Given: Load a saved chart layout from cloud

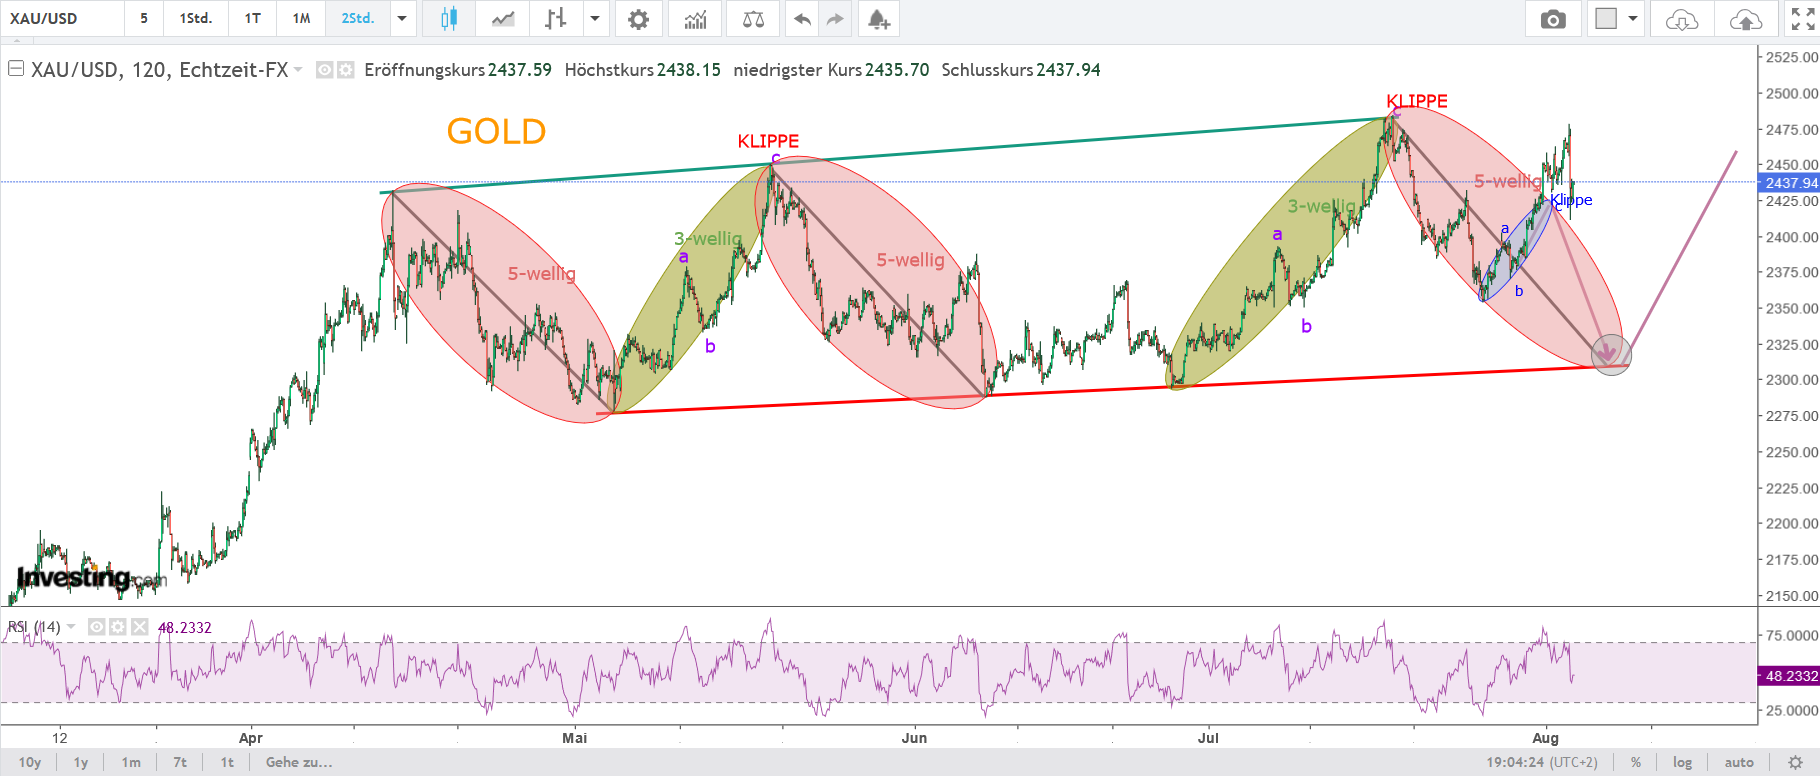Looking at the screenshot, I should click(1682, 19).
